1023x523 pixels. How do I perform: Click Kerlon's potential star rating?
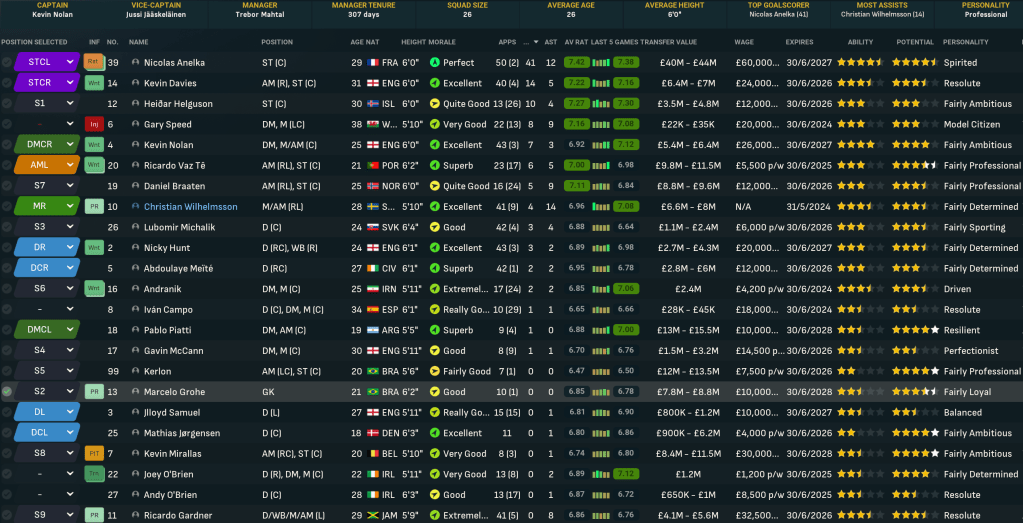[x=914, y=371]
